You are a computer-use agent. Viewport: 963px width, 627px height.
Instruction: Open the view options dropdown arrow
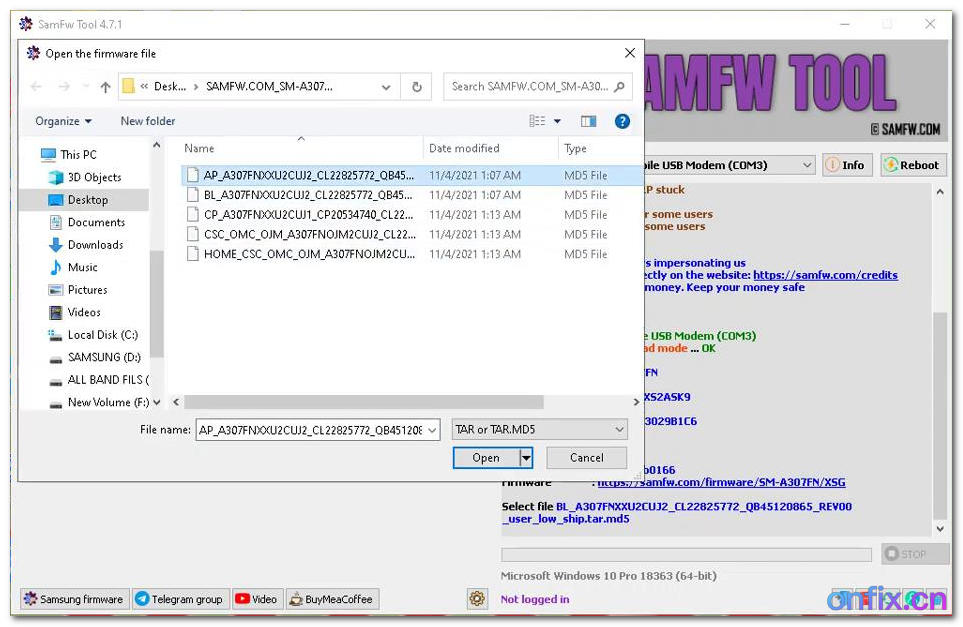tap(557, 121)
